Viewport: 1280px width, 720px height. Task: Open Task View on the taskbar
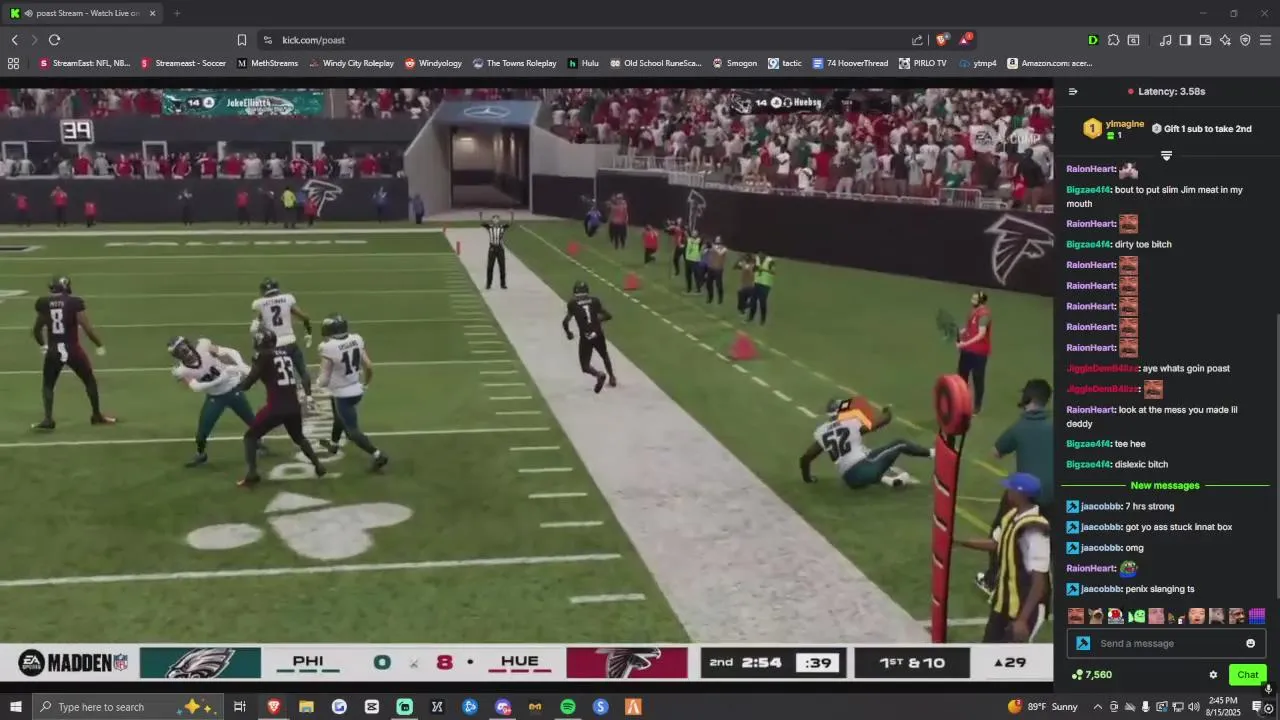[x=240, y=707]
